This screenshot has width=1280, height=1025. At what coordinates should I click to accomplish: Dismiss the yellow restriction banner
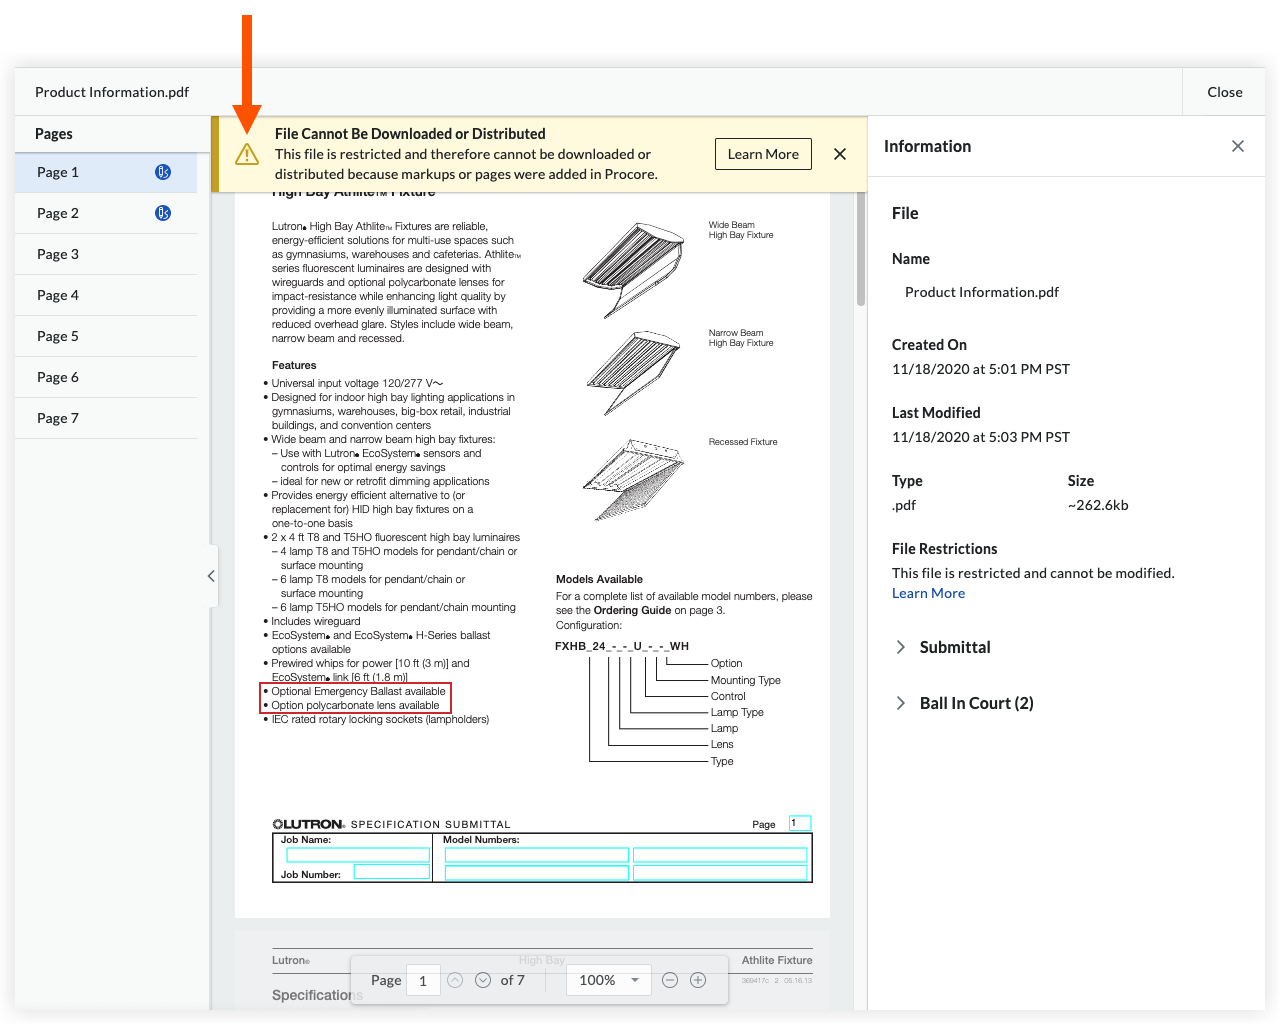(x=840, y=154)
